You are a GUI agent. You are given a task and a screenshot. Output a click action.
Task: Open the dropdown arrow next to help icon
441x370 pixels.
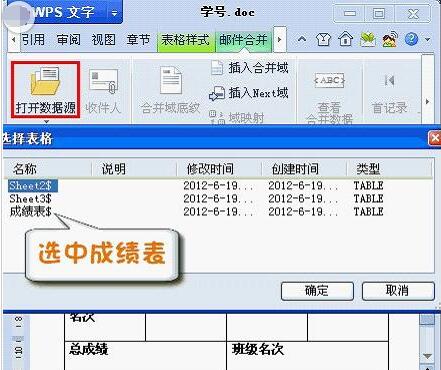pos(428,40)
